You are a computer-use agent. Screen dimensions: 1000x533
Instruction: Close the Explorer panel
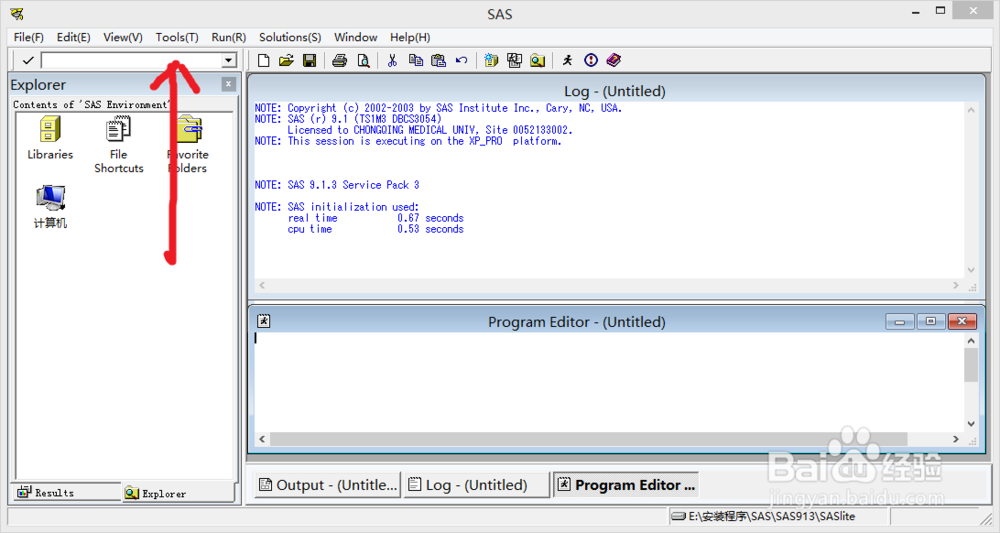228,84
